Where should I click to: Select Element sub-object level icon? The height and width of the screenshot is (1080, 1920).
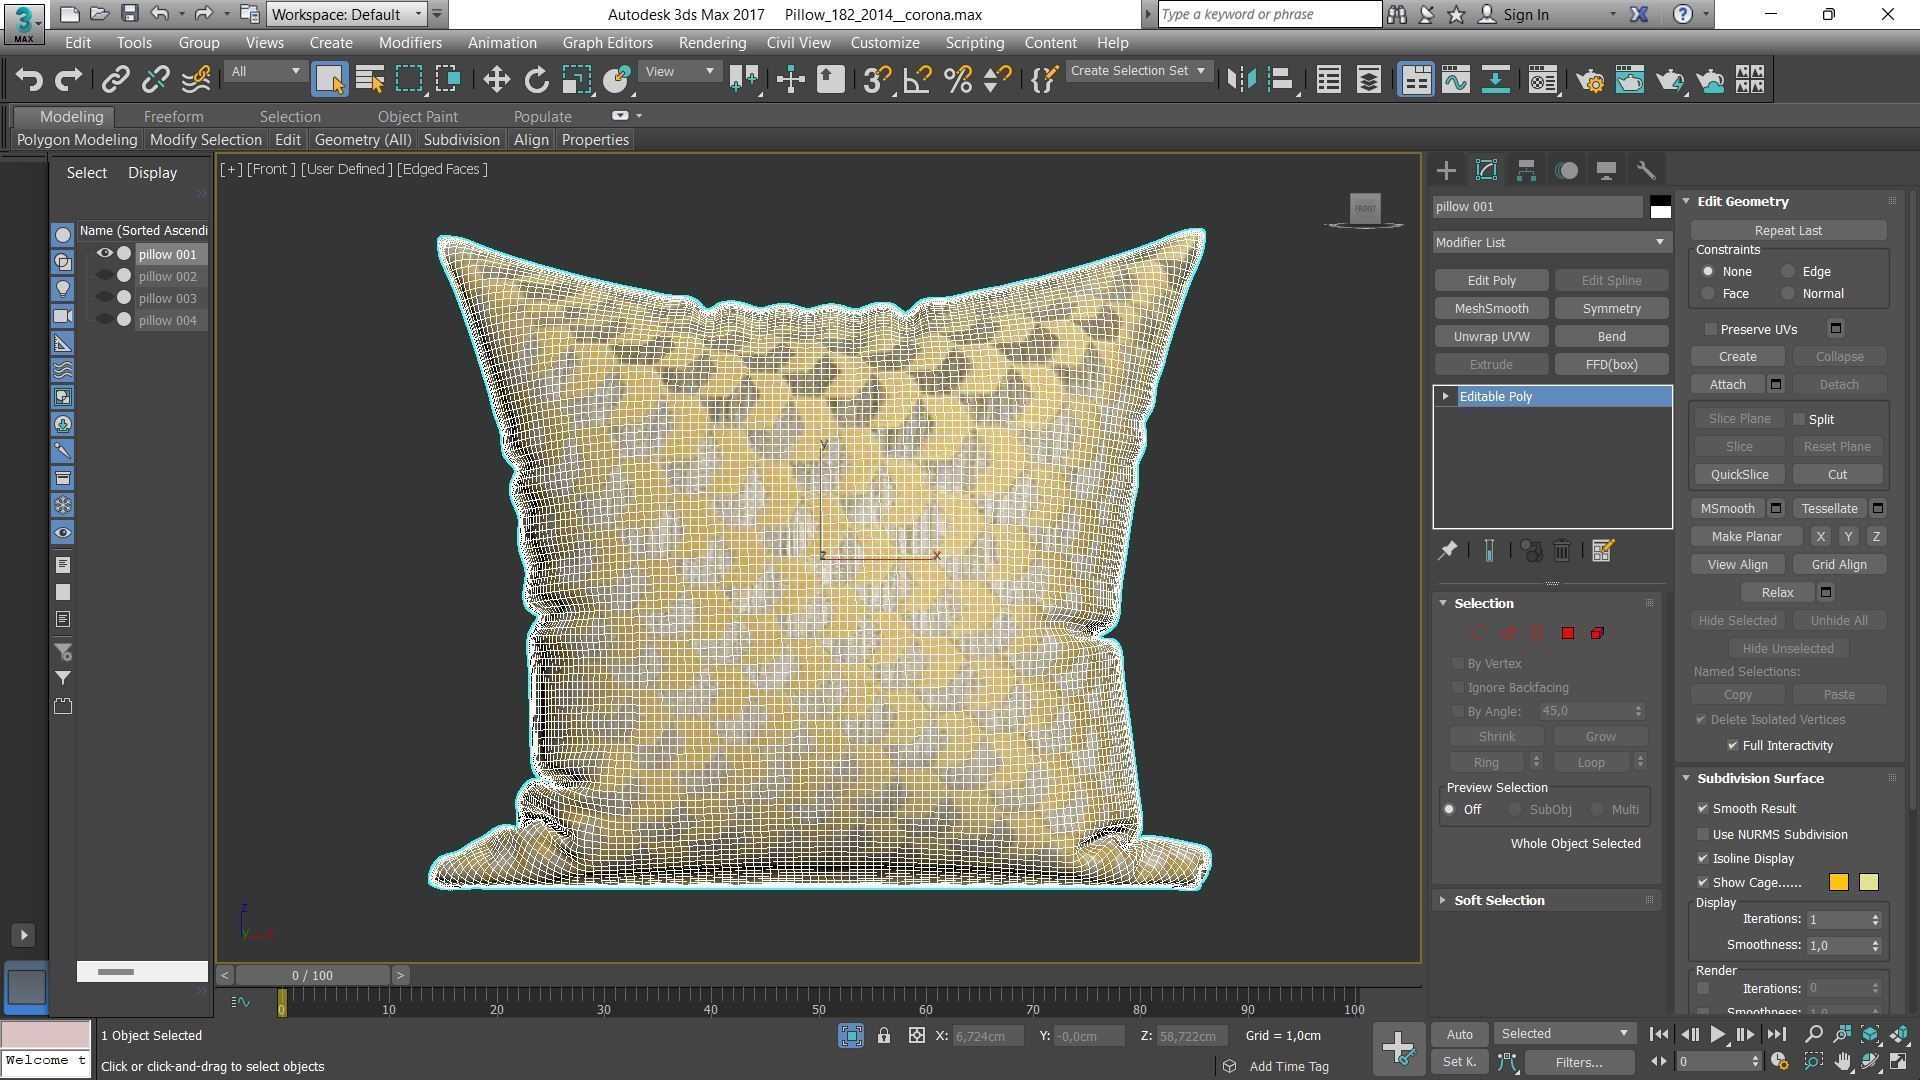[1598, 633]
